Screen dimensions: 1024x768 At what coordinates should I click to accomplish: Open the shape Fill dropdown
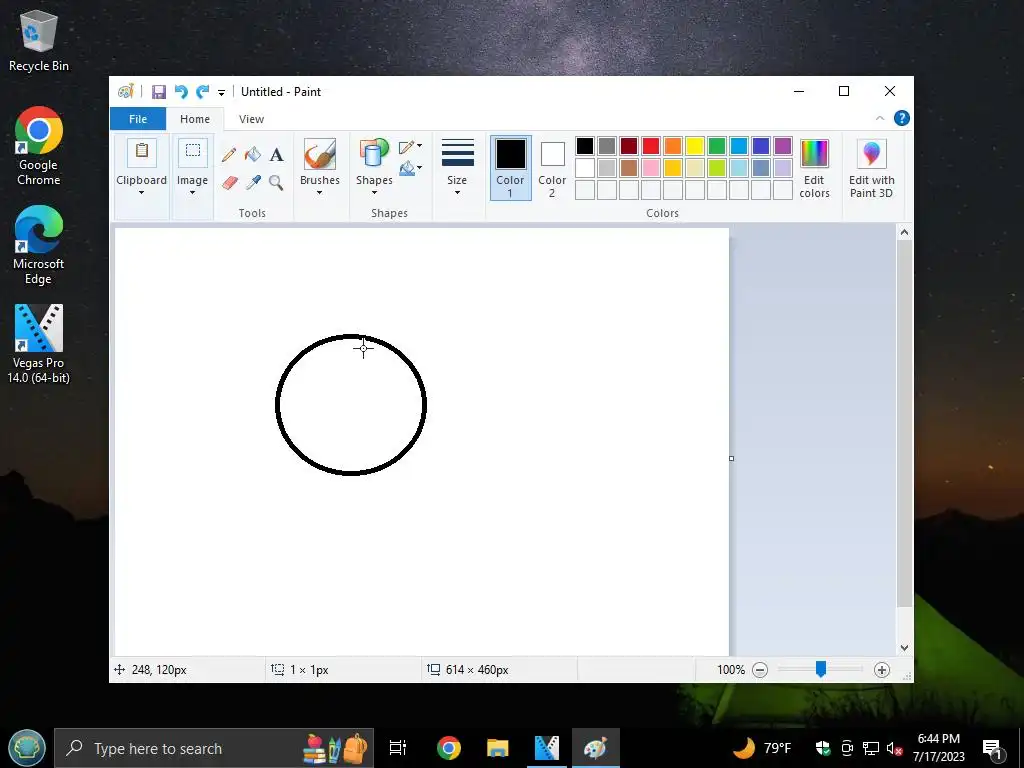tap(411, 168)
